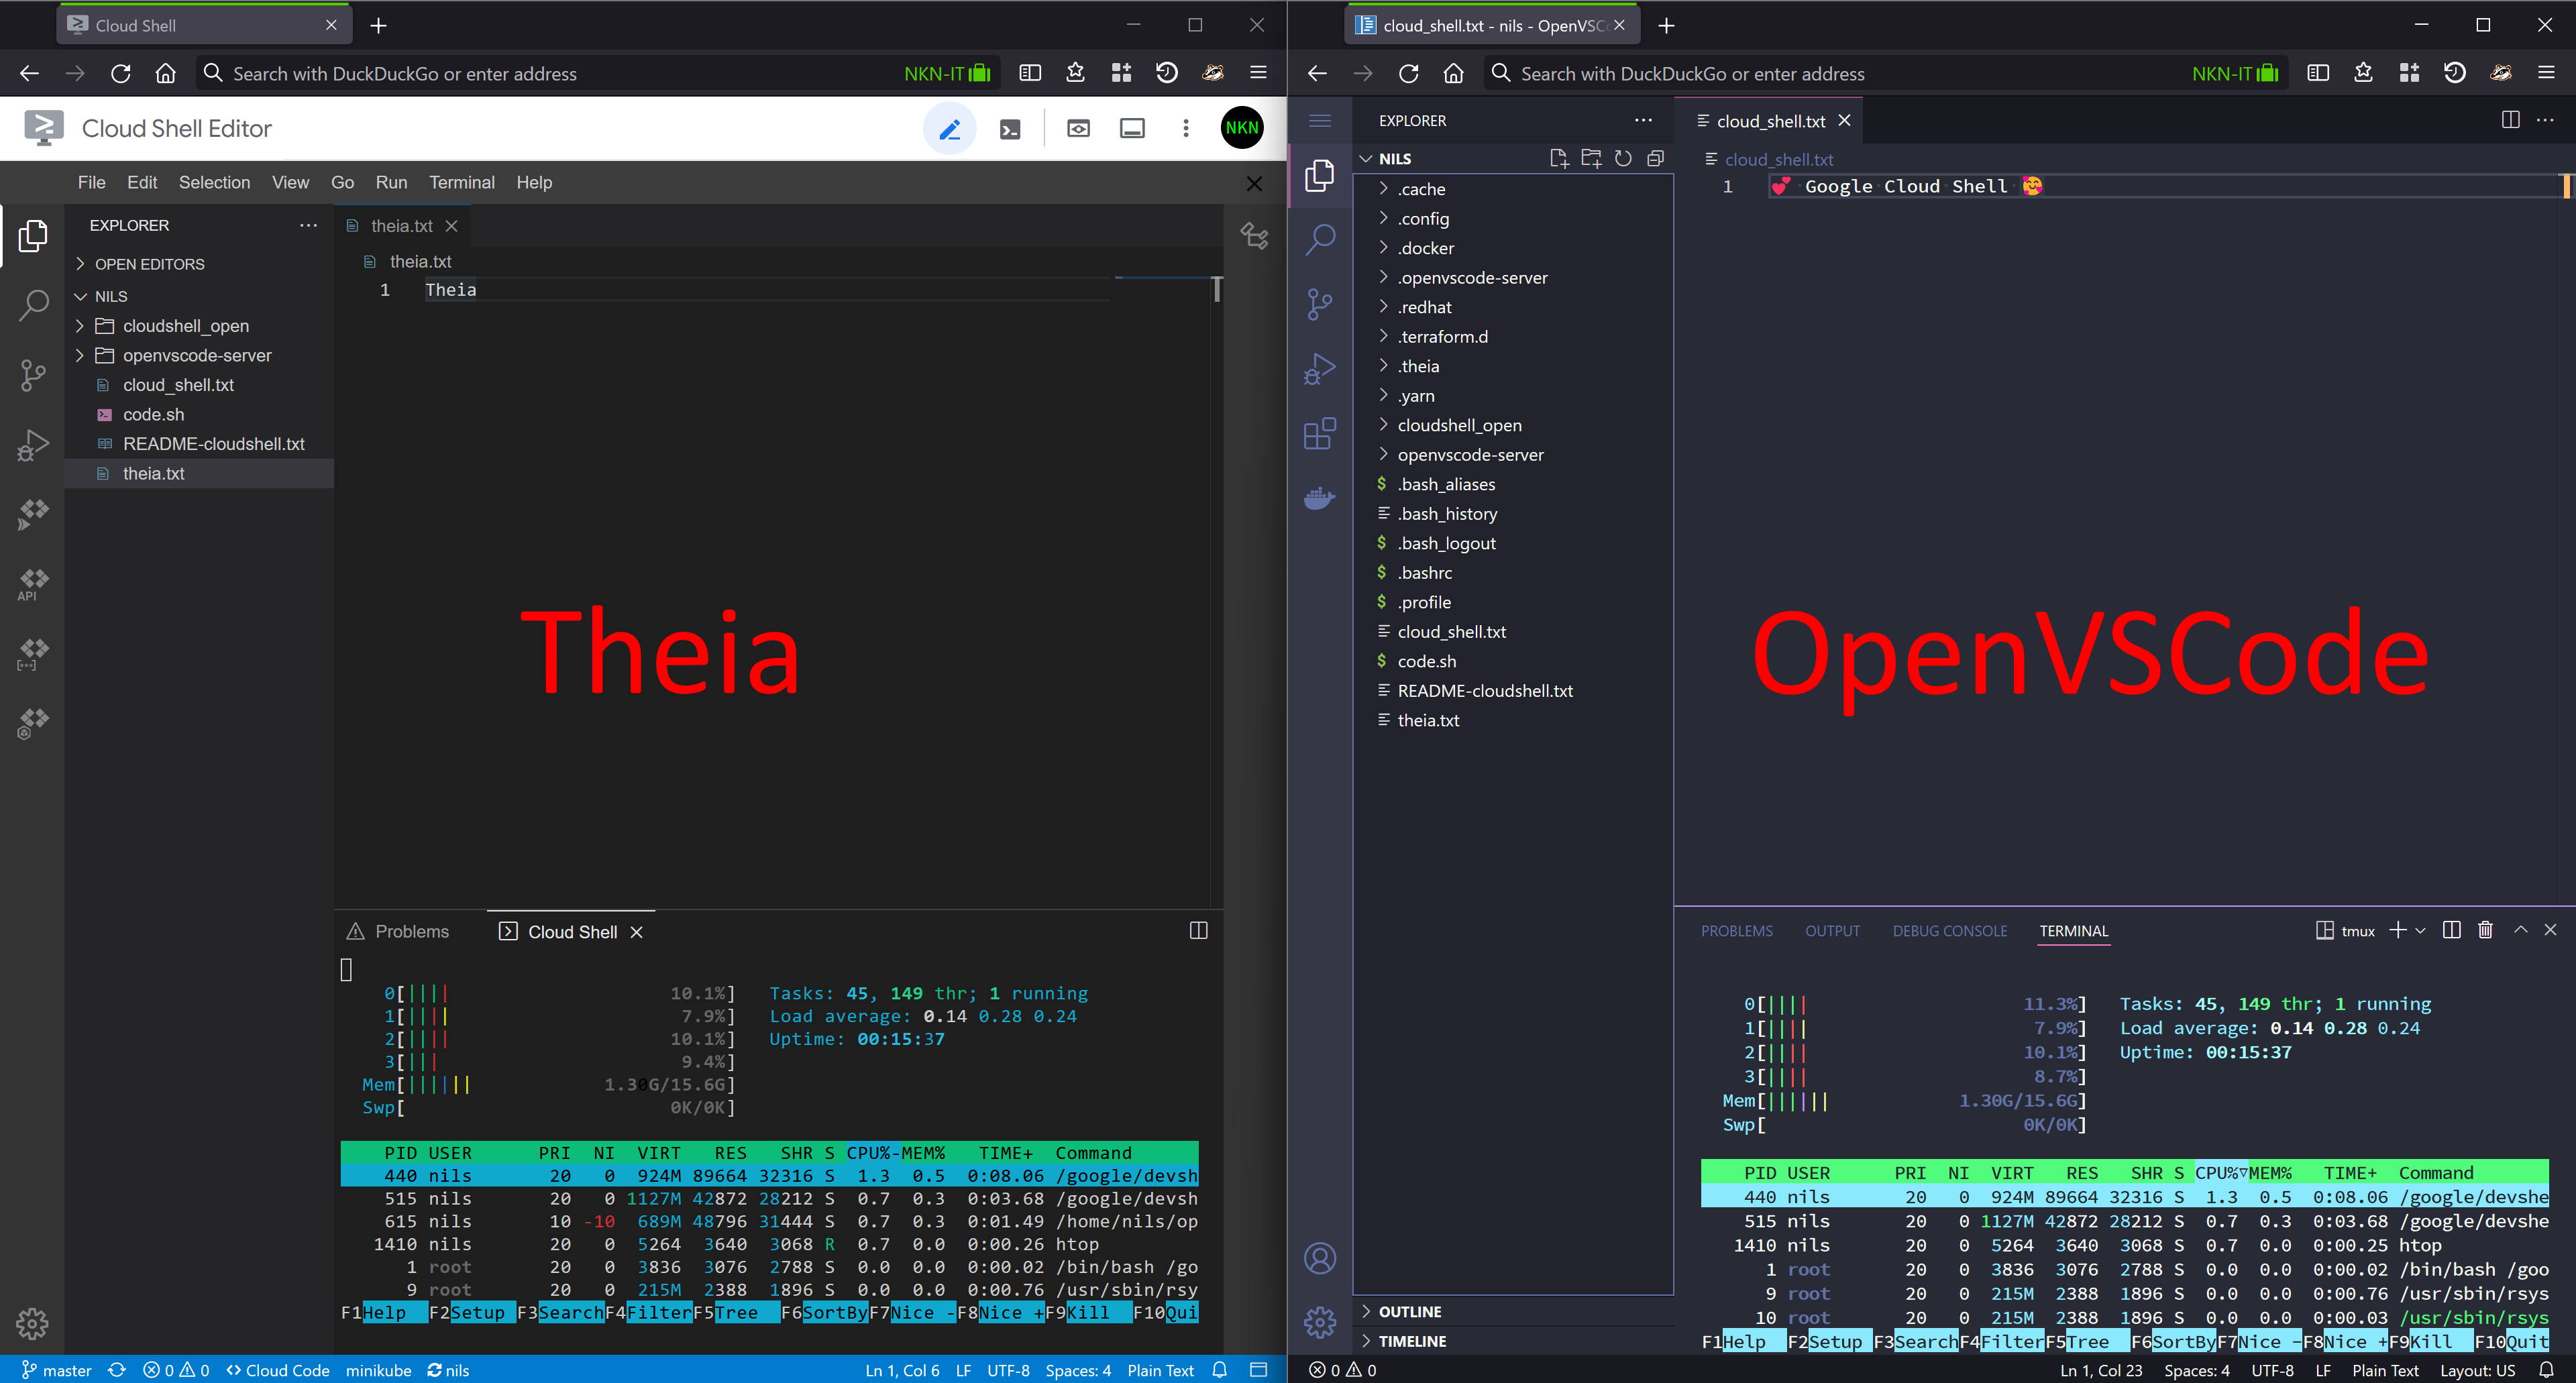Open Extensions view in OpenVSCode activity bar
The width and height of the screenshot is (2576, 1383).
1320,434
